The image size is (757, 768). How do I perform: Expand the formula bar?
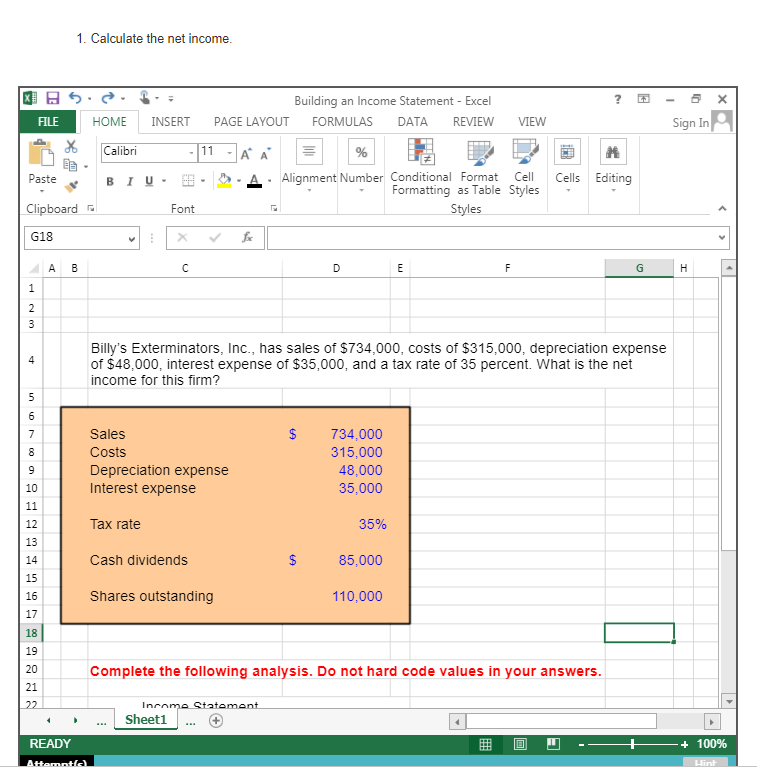coord(722,238)
